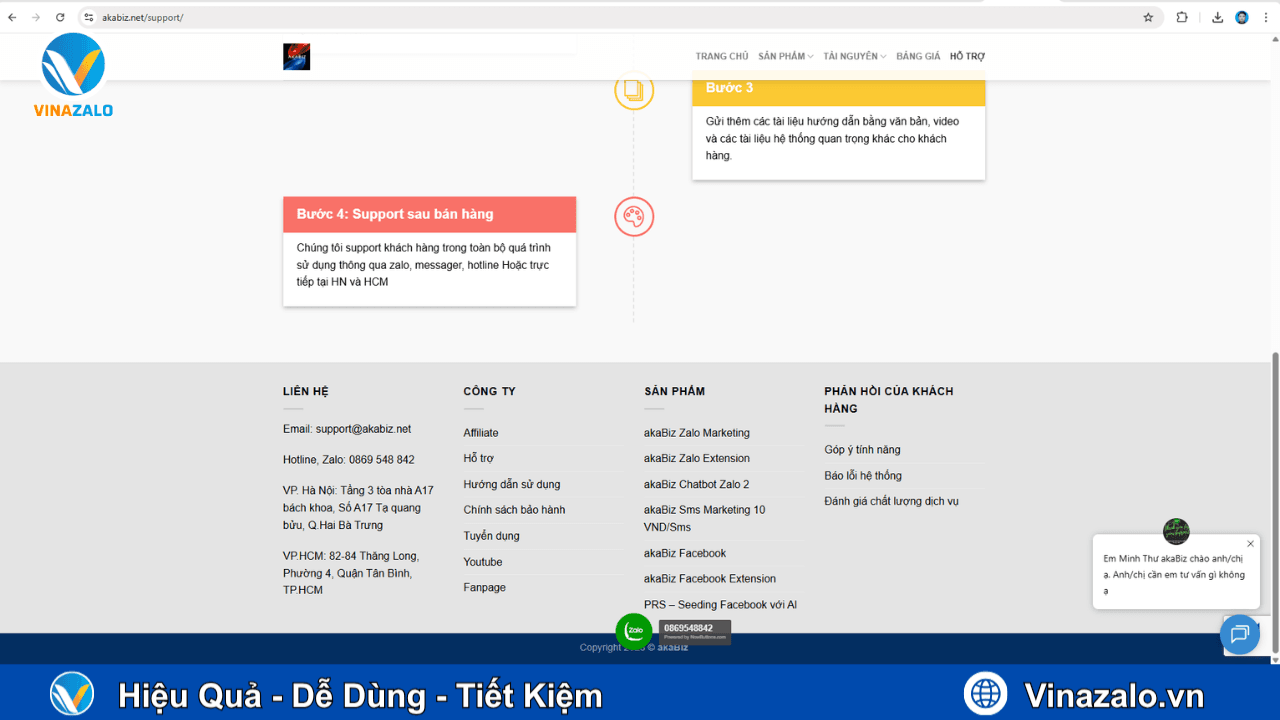
Task: Click the Hướng dẫn sử dụng link
Action: [x=511, y=484]
